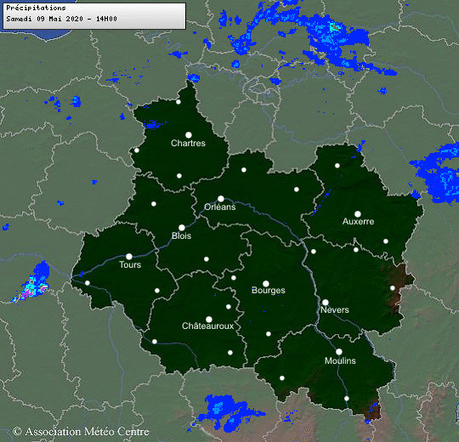Click the Orléans text label
This screenshot has width=459, height=442.
click(220, 207)
